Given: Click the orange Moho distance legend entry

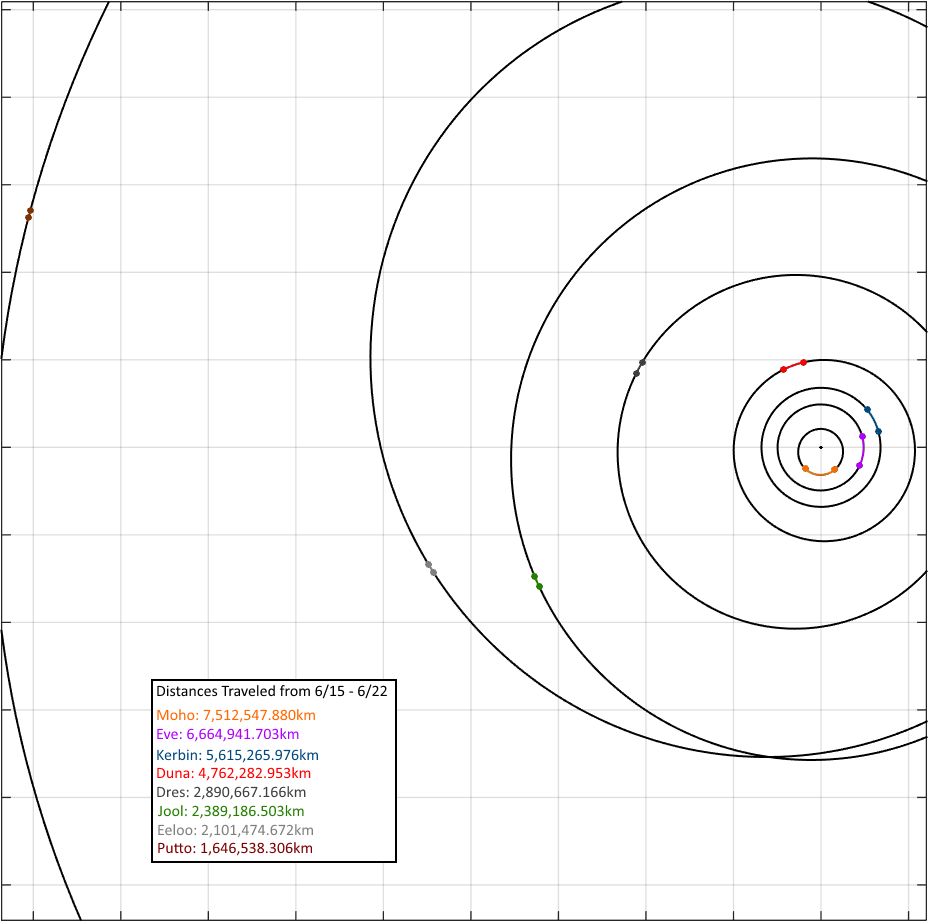Looking at the screenshot, I should tap(236, 715).
